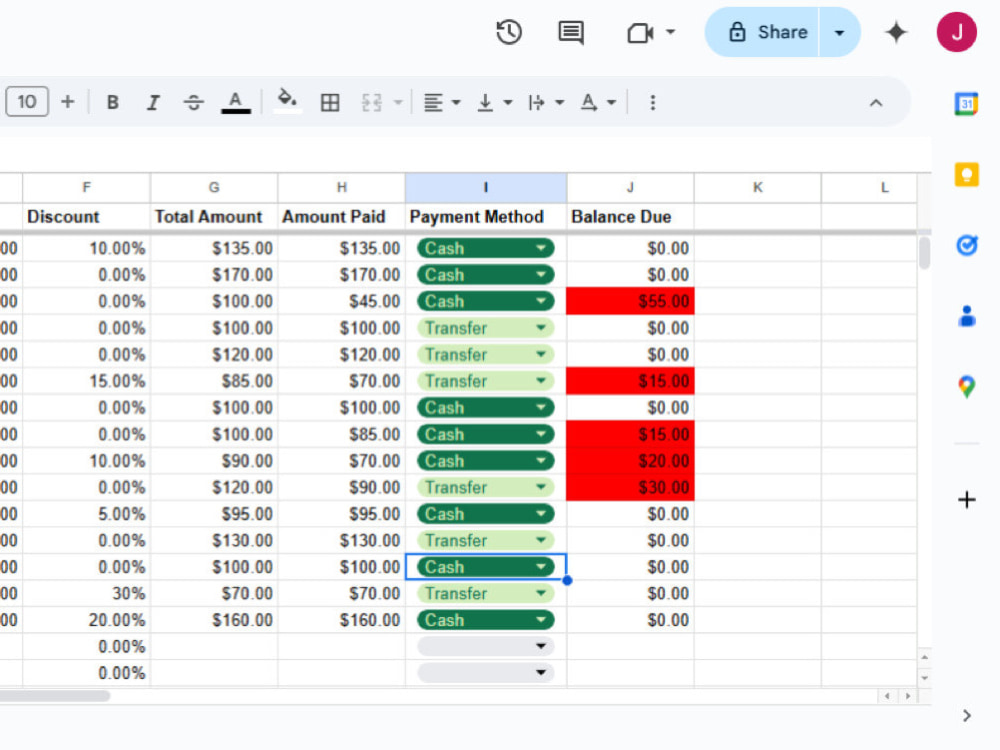This screenshot has height=750, width=1000.
Task: Select the $45.00 amount paid cell
Action: [342, 301]
